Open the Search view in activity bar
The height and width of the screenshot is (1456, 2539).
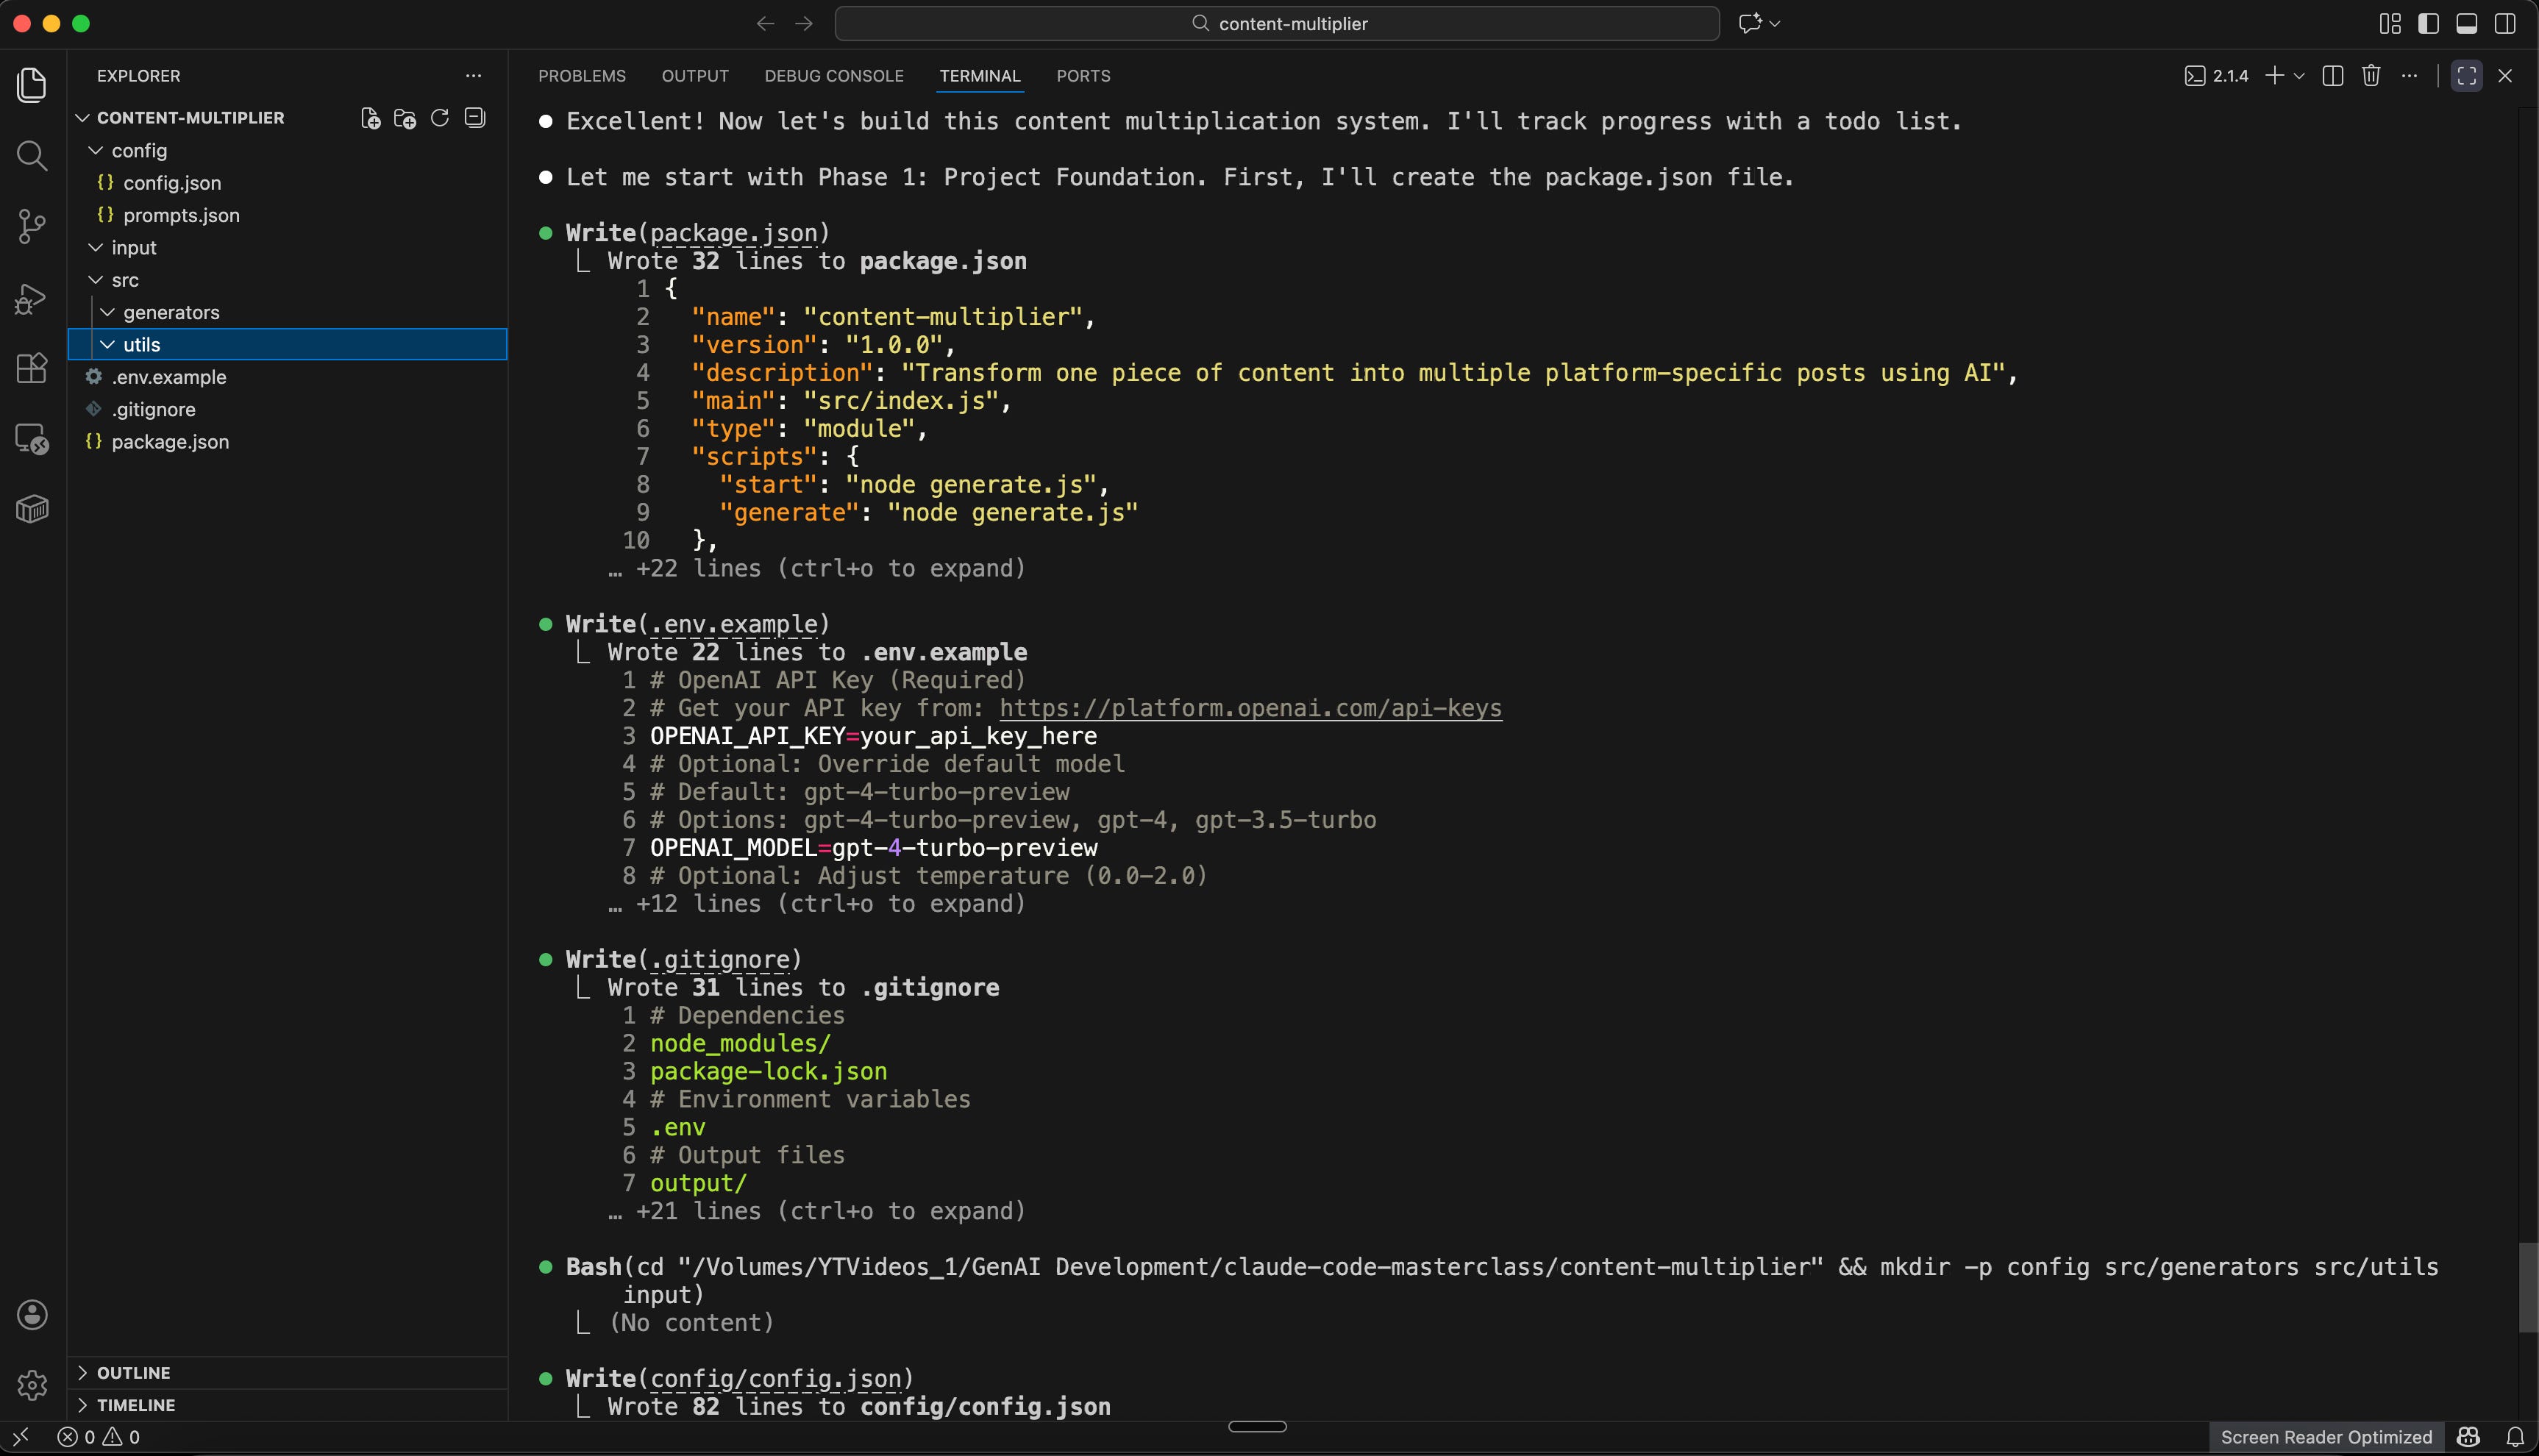point(32,155)
